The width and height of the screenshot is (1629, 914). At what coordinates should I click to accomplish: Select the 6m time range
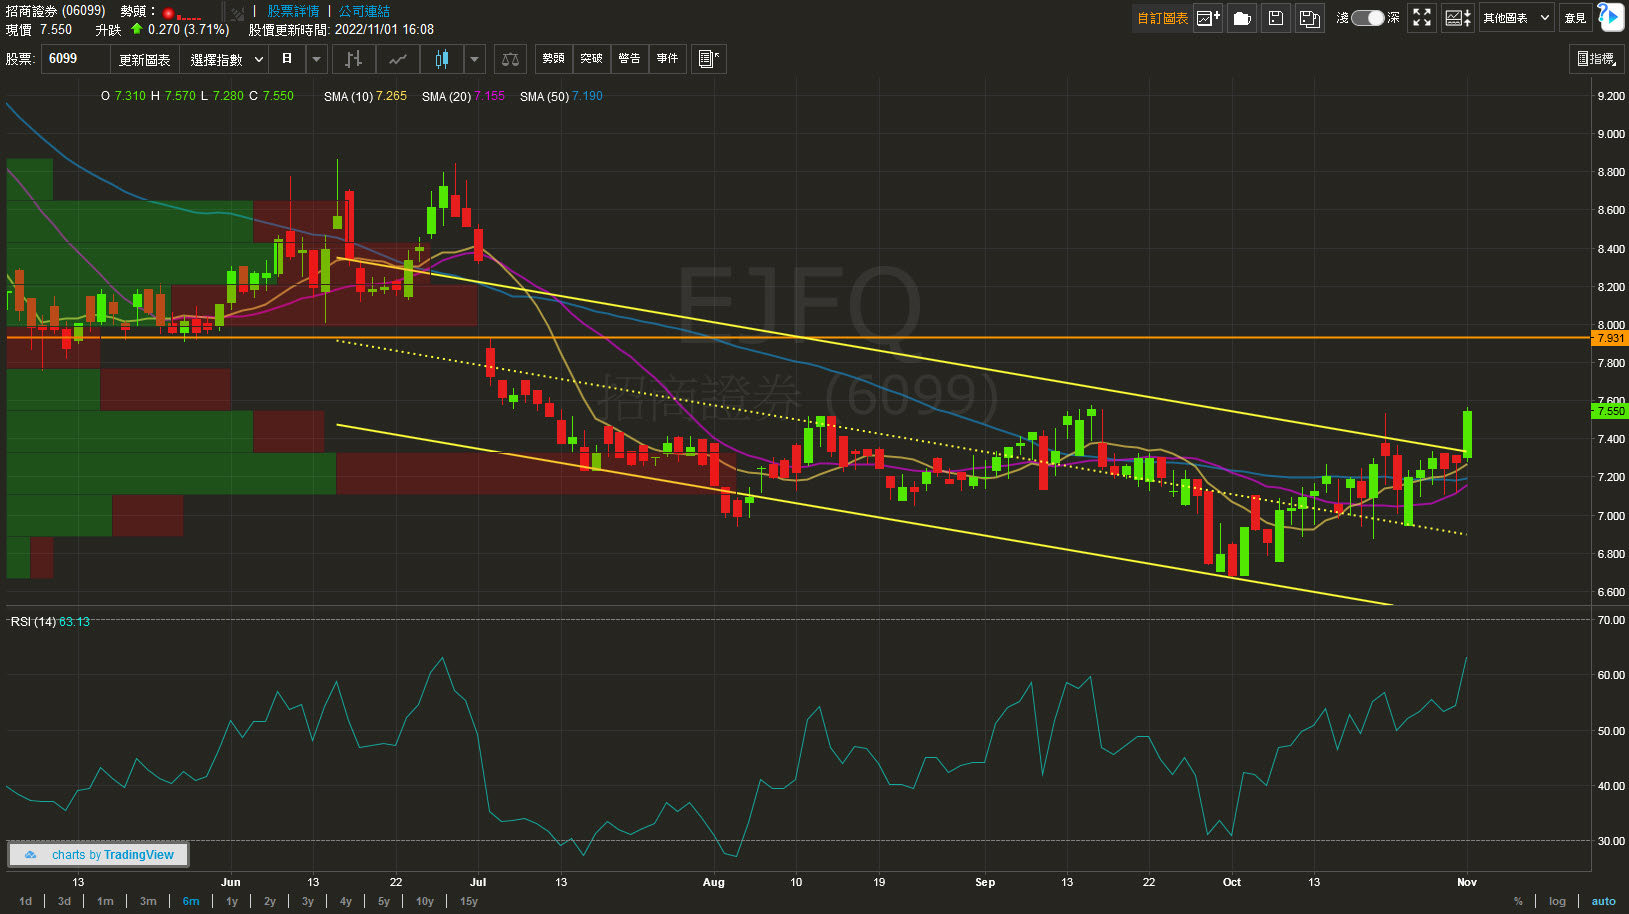click(191, 901)
